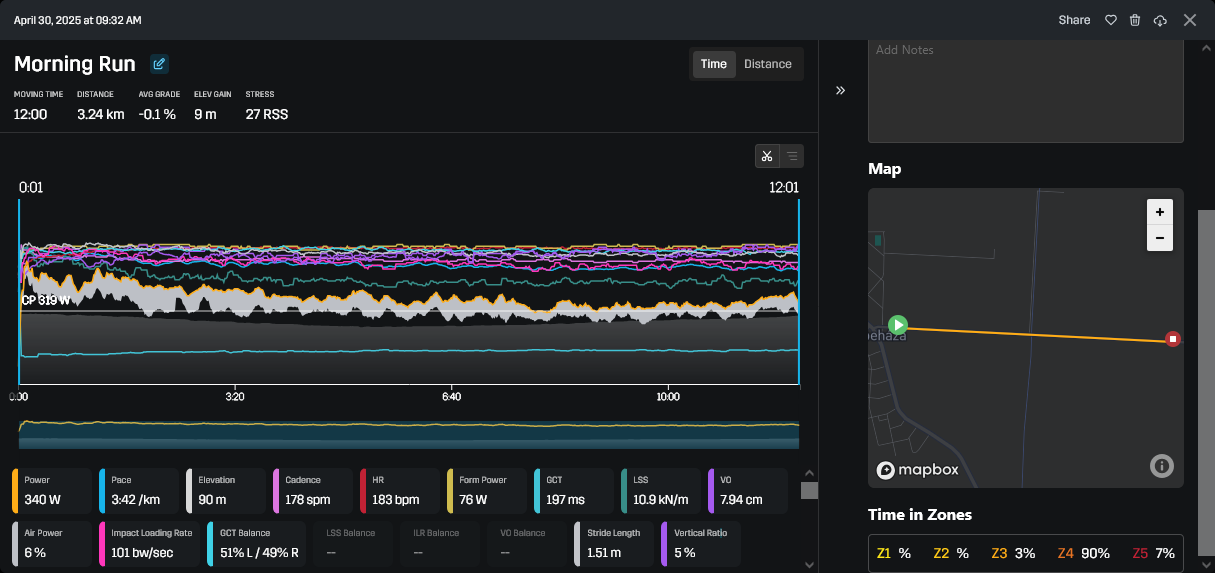Toggle the HR metric card

tap(399, 491)
